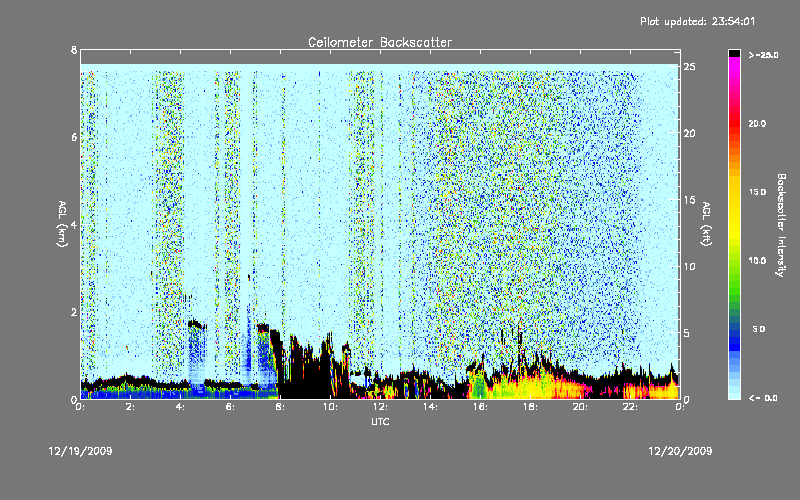Screen dimensions: 800x500
Task: Click the "AGL (kft)" right axis label
Action: tap(707, 224)
